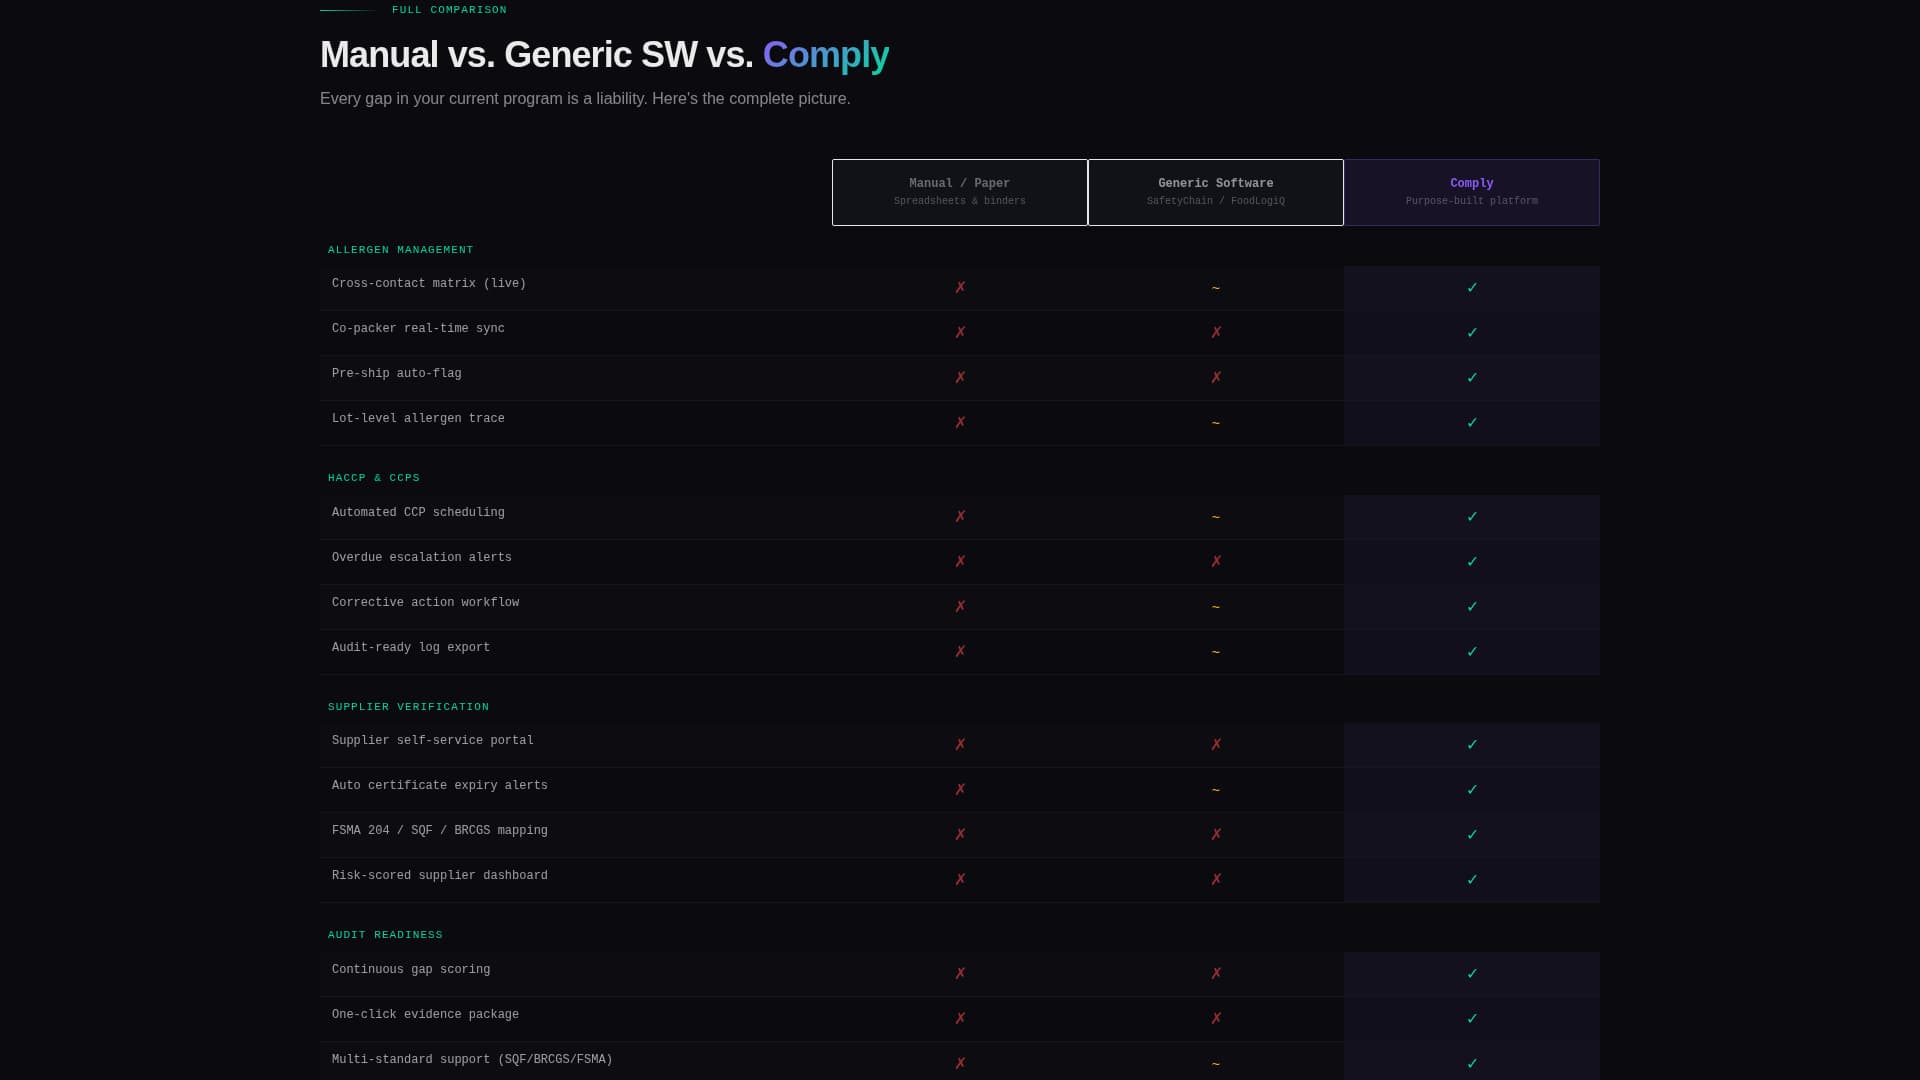
Task: Click the Manual cross for One-click evidence package
Action: tap(960, 1019)
